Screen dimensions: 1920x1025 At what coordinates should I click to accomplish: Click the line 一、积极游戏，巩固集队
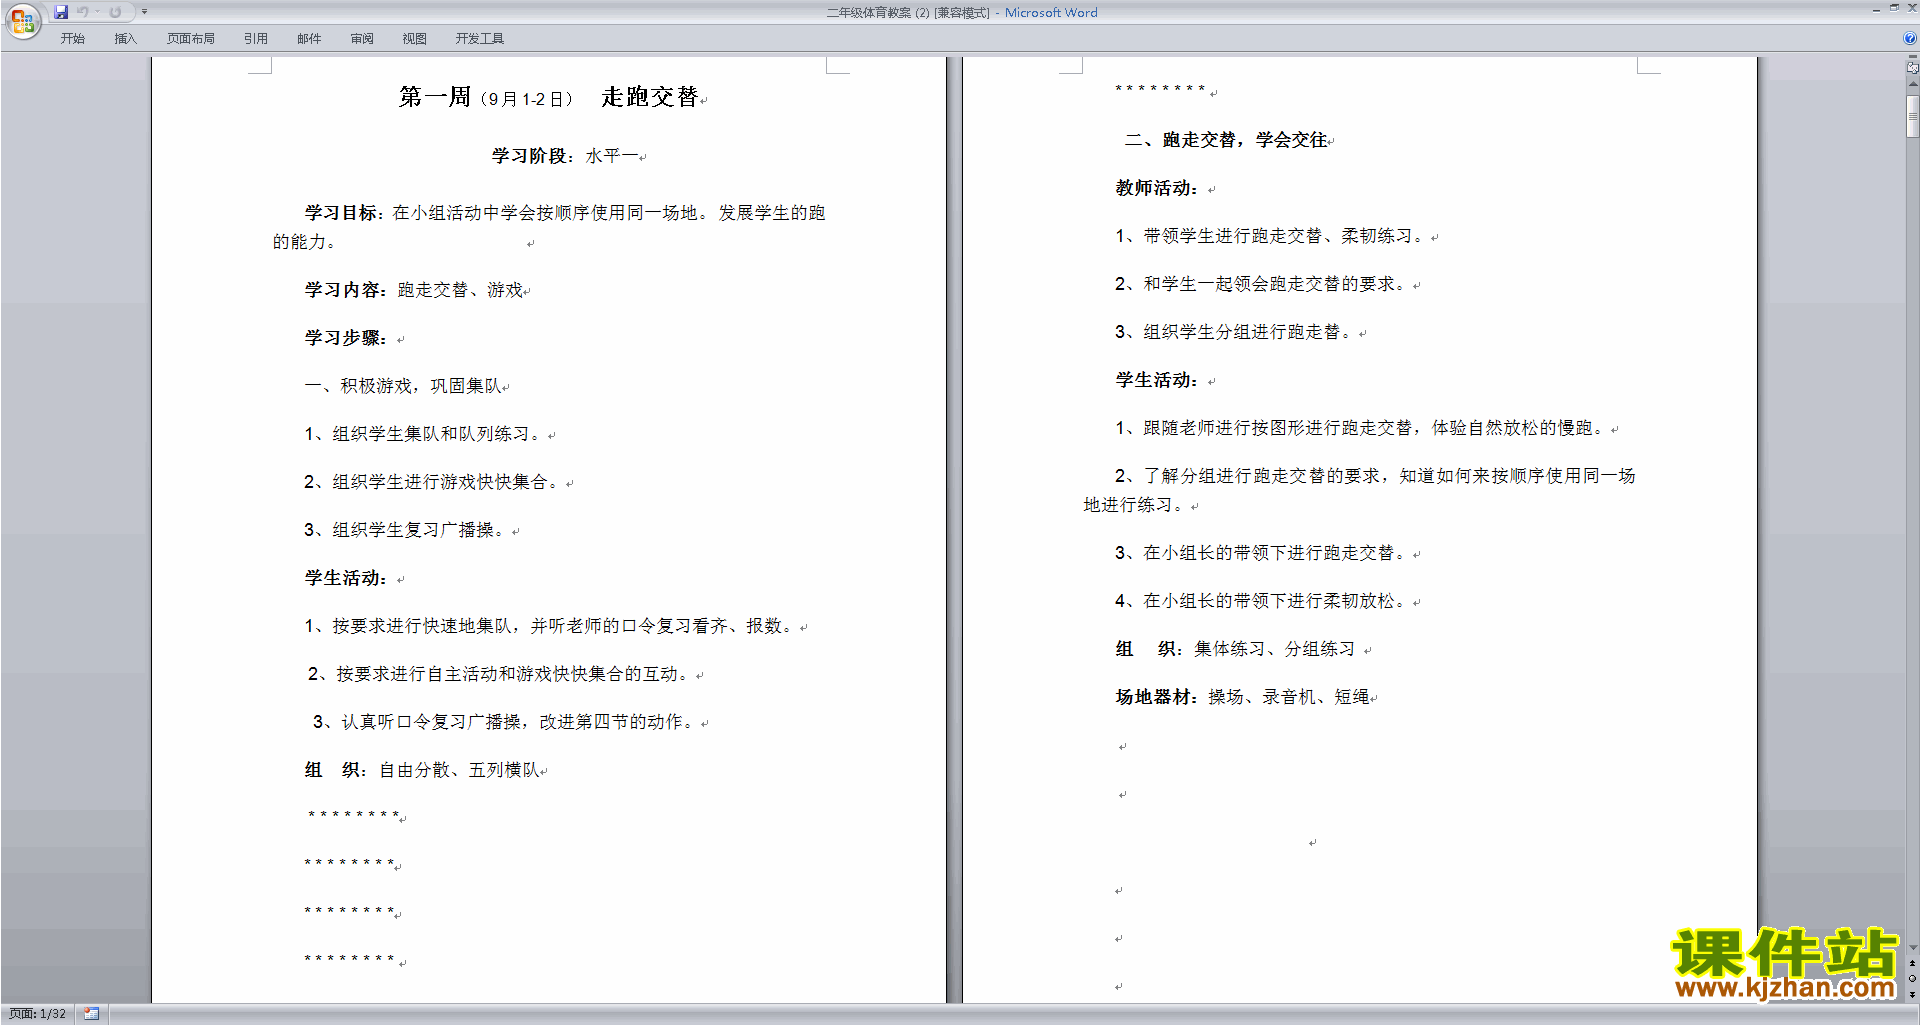click(403, 386)
